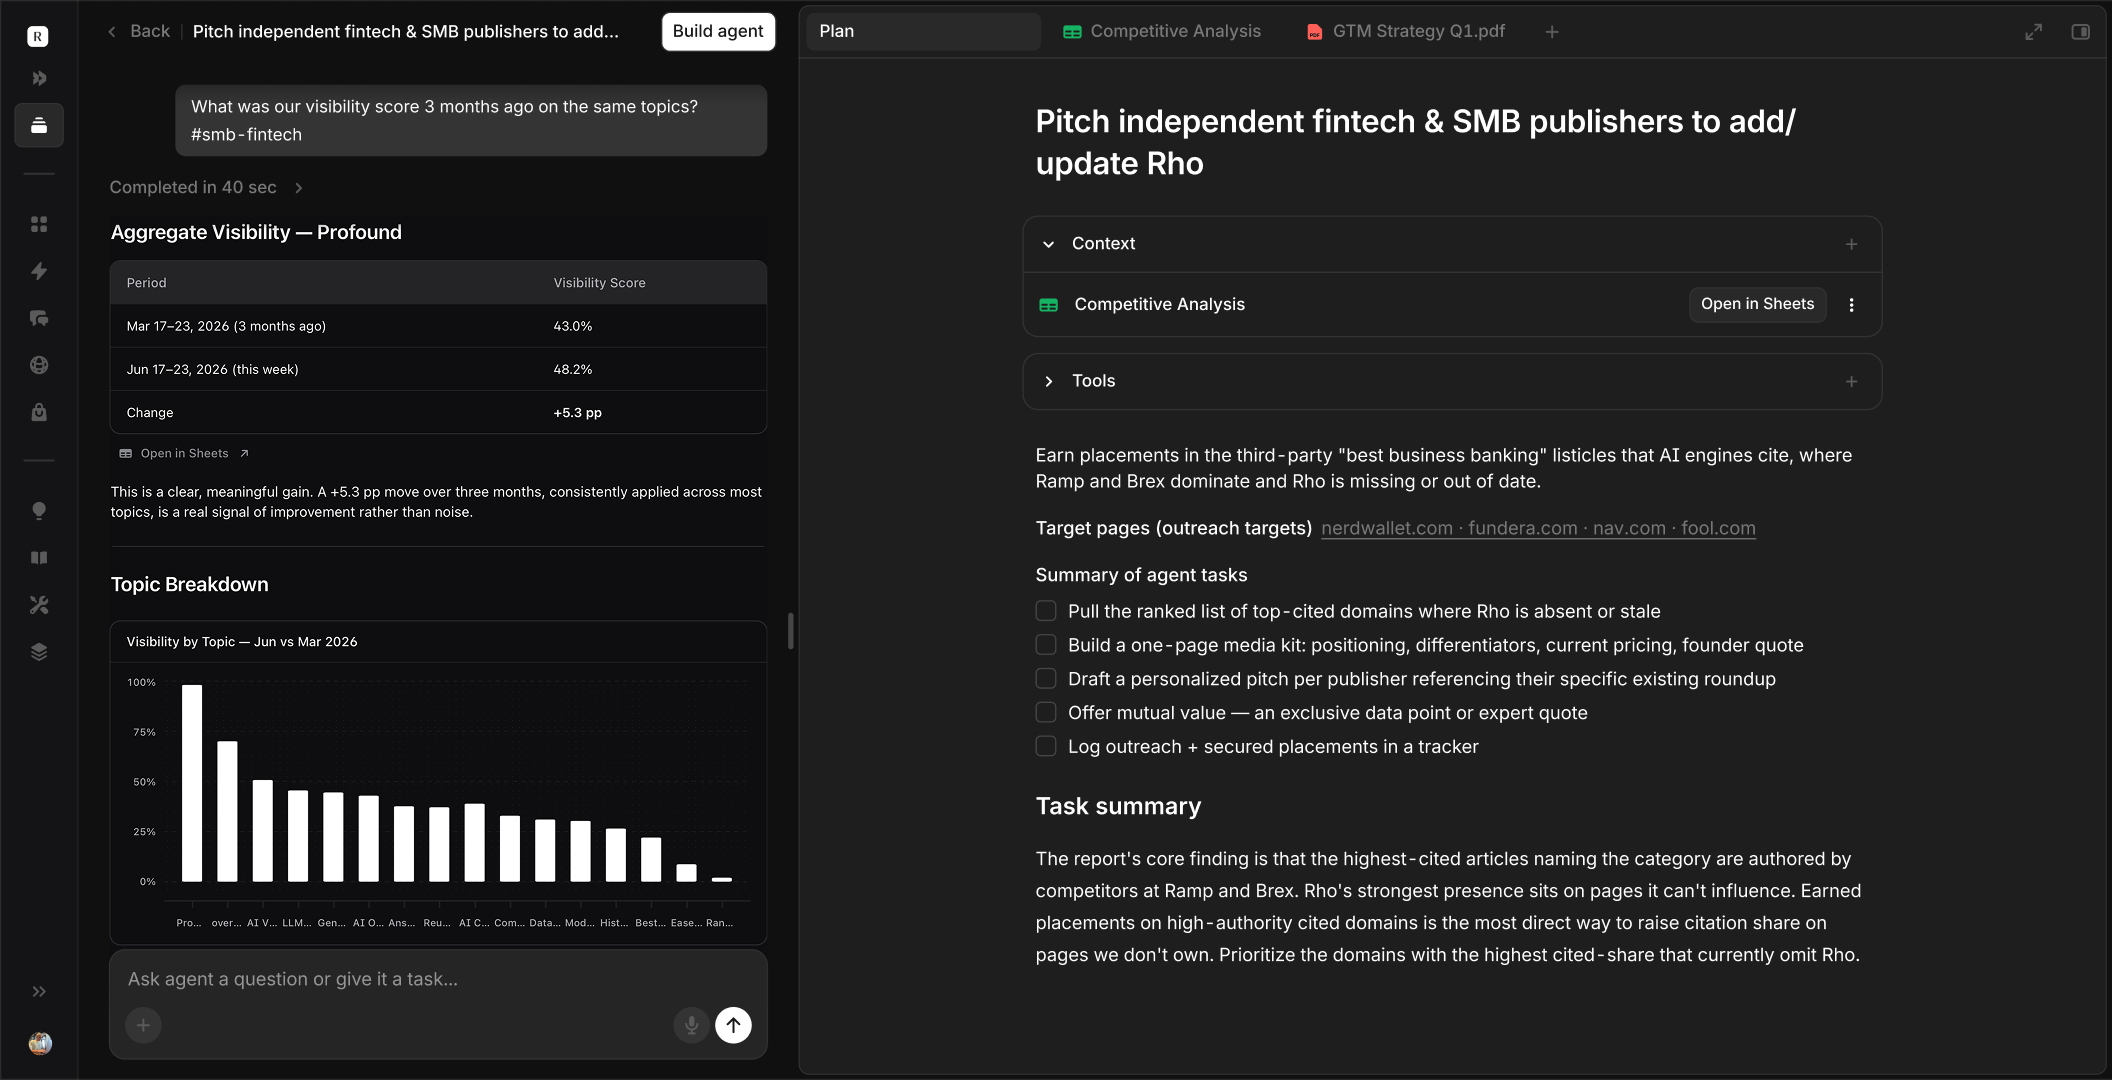Screen dimensions: 2112x1080
Task: Click the double-arrow icon below the logo
Action: click(39, 78)
